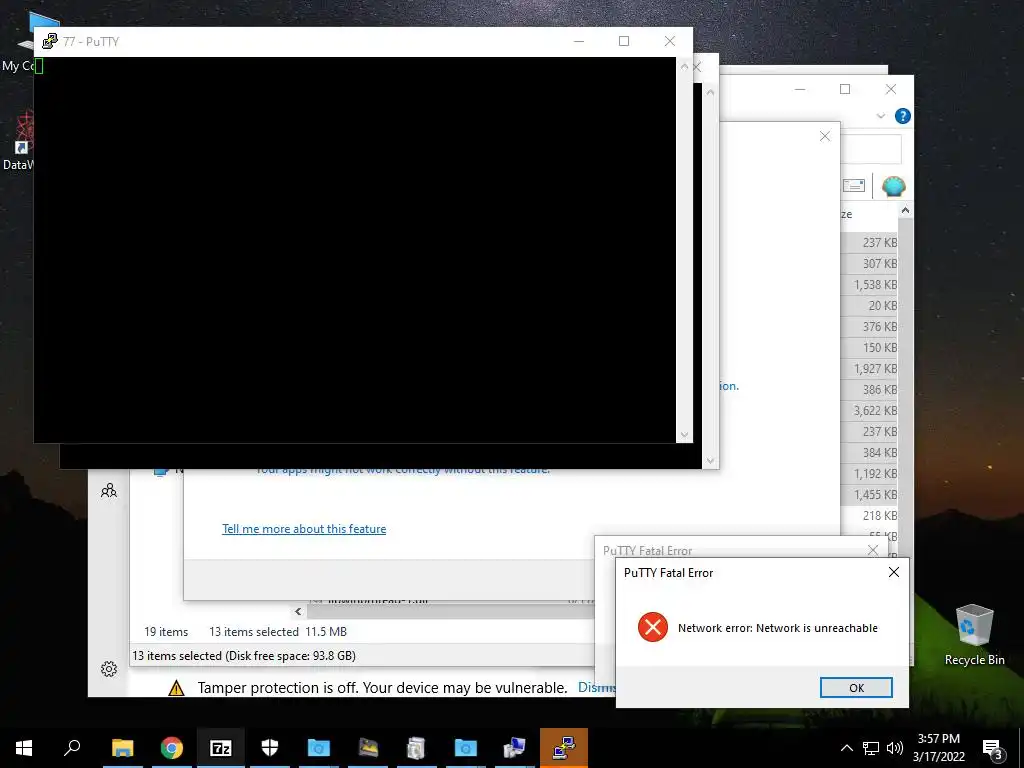The width and height of the screenshot is (1024, 768).
Task: Open the picture viewer icon in the taskbar
Action: pyautogui.click(x=368, y=748)
